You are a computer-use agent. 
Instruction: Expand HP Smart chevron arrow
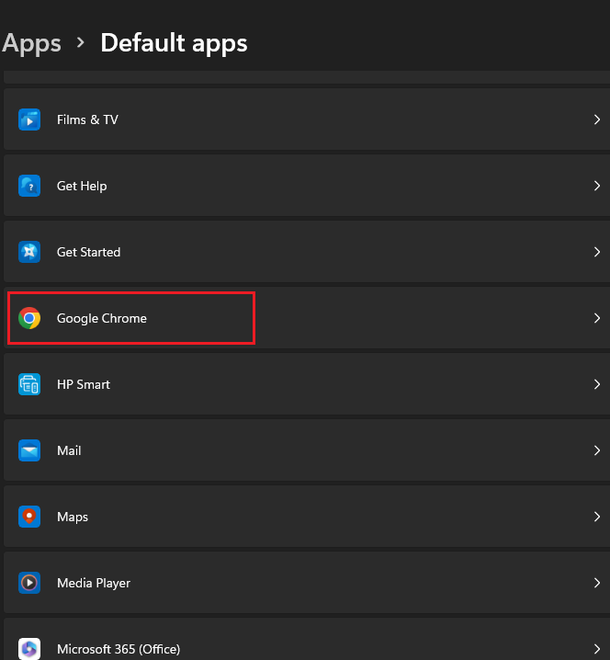coord(596,384)
